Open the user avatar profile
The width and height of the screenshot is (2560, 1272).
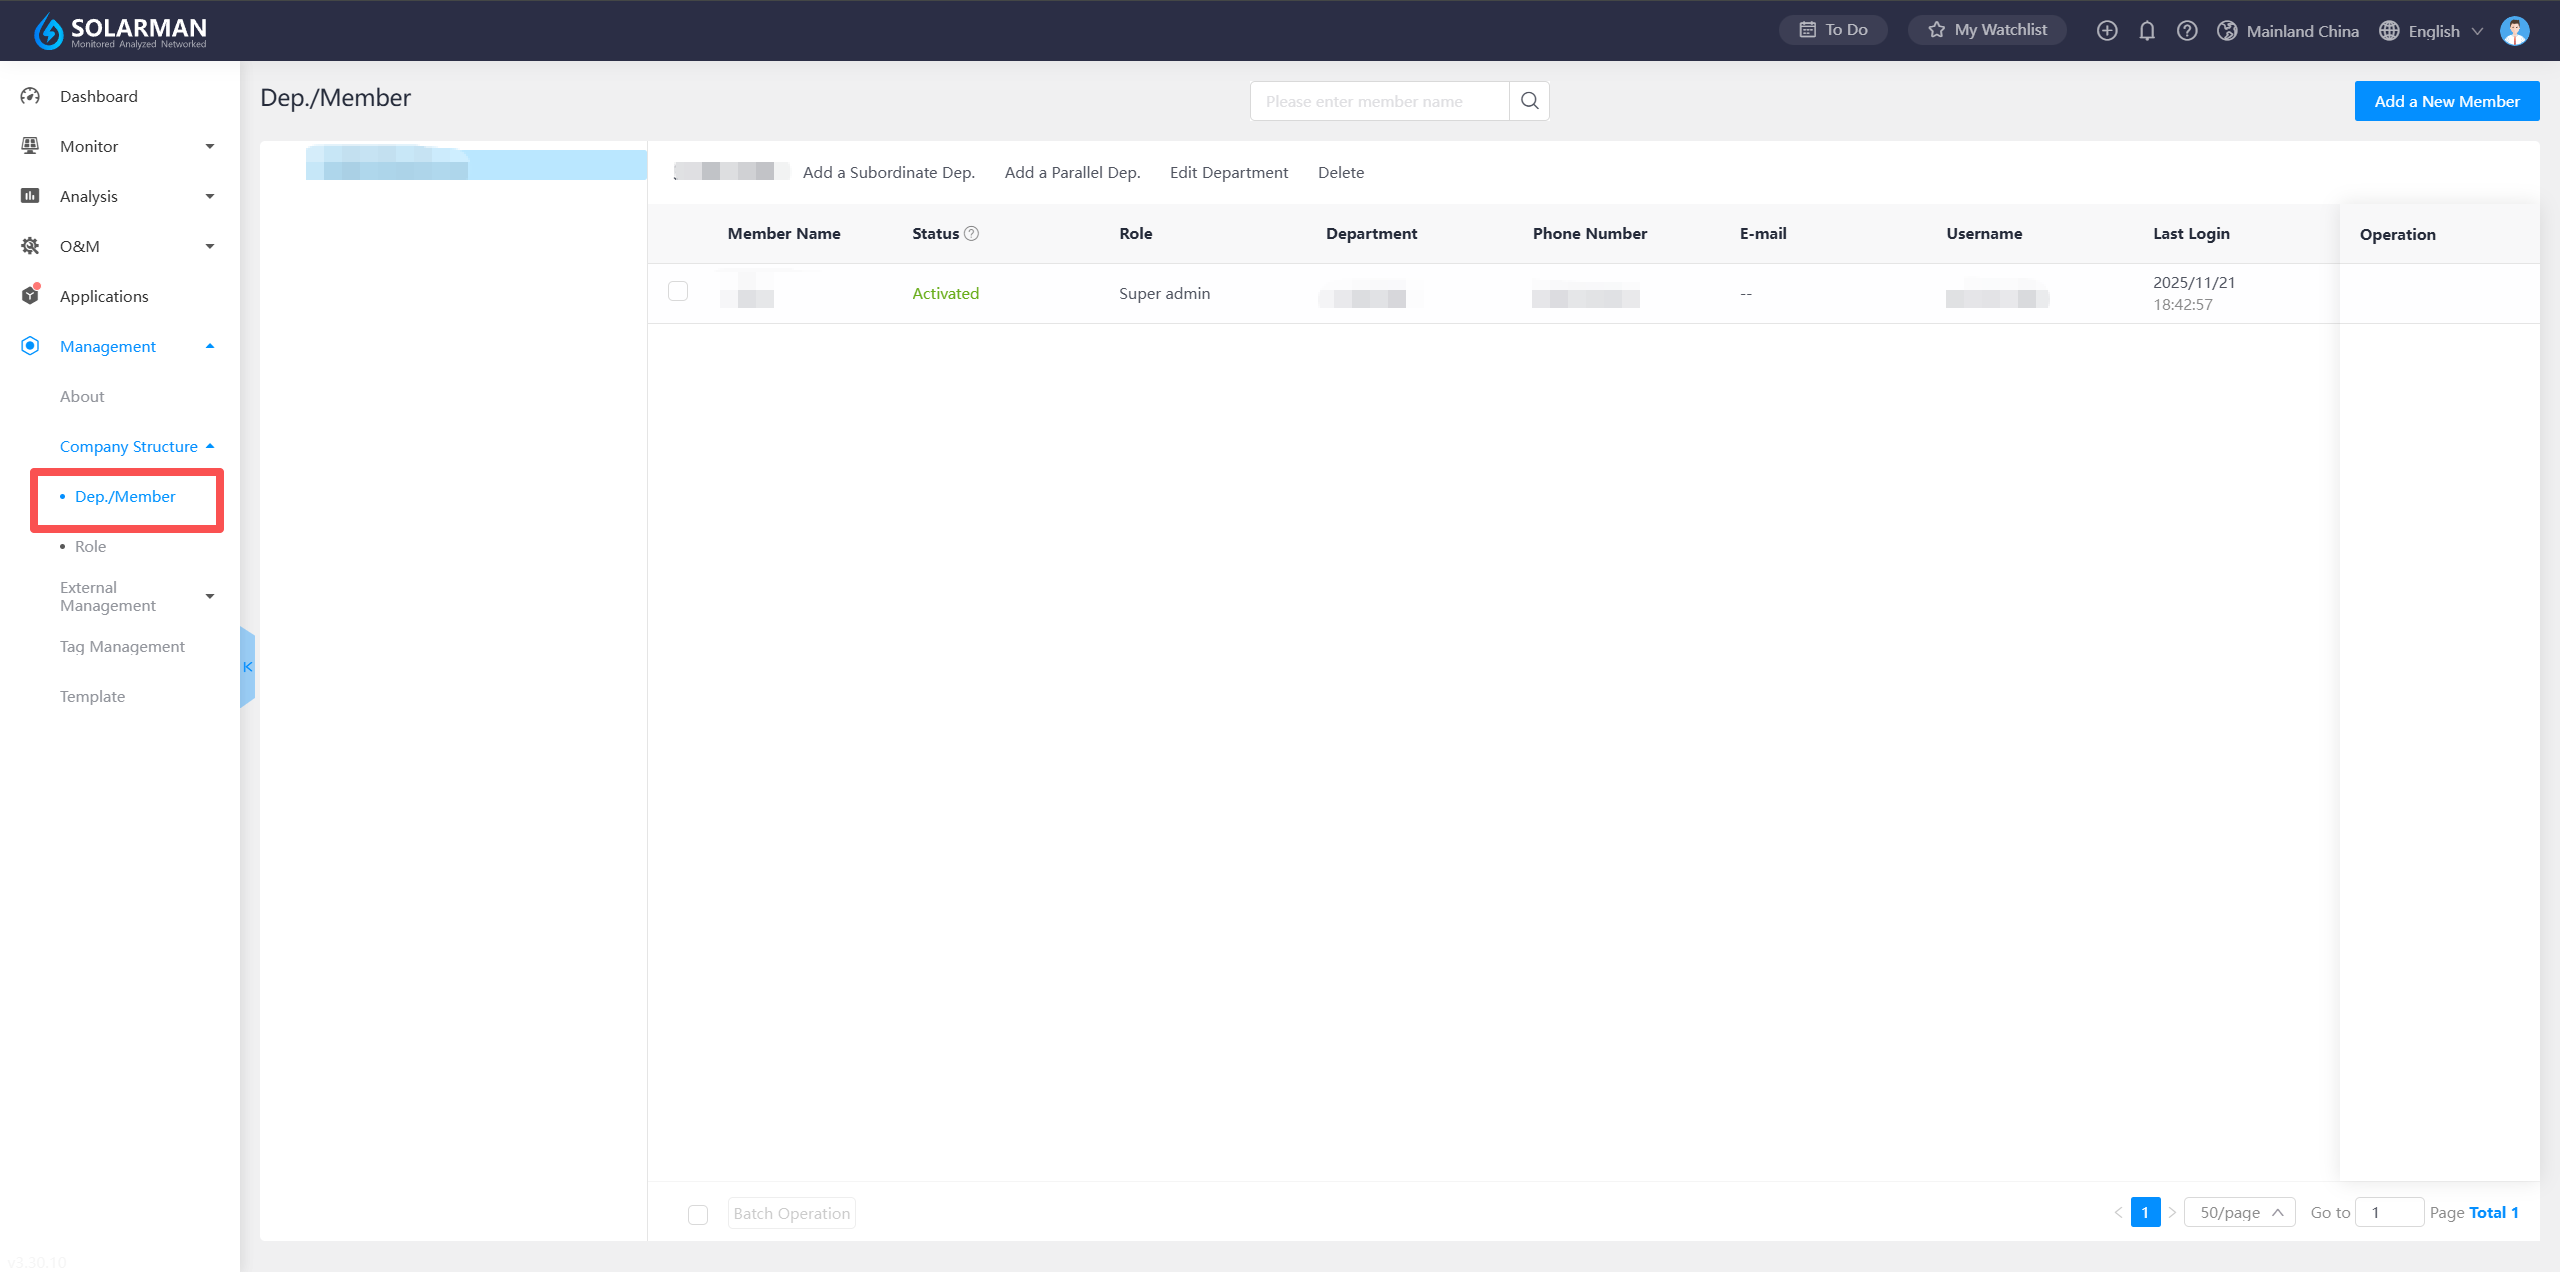pyautogui.click(x=2514, y=31)
